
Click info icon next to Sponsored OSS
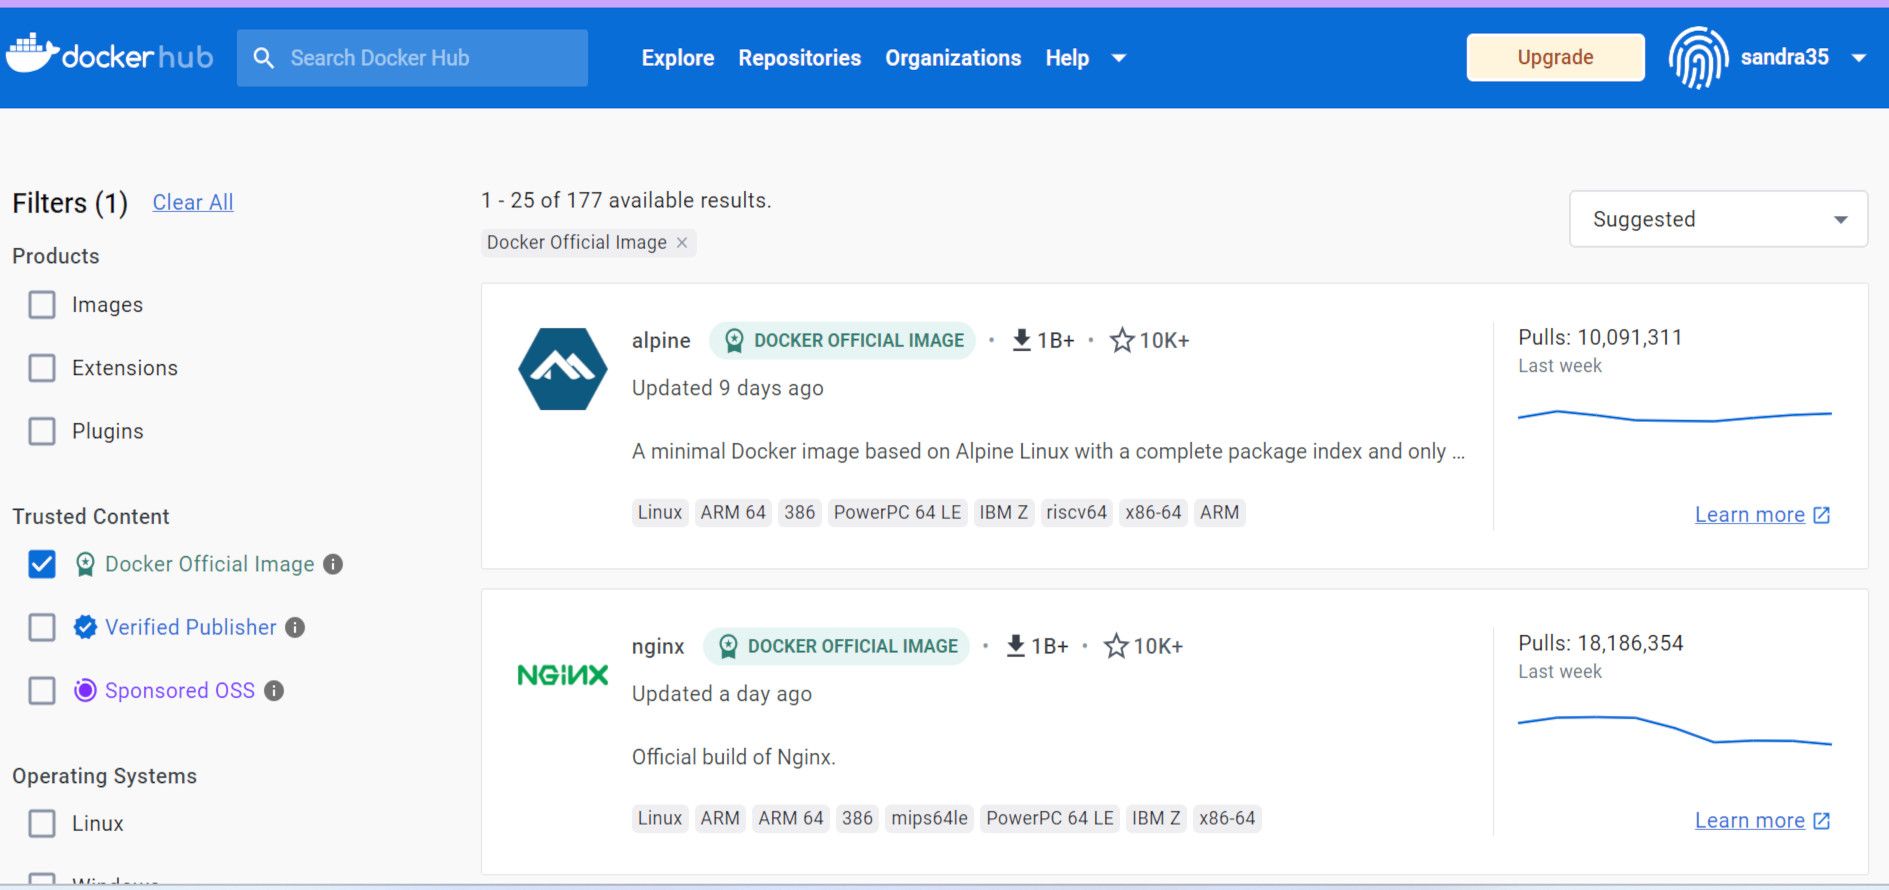[274, 691]
